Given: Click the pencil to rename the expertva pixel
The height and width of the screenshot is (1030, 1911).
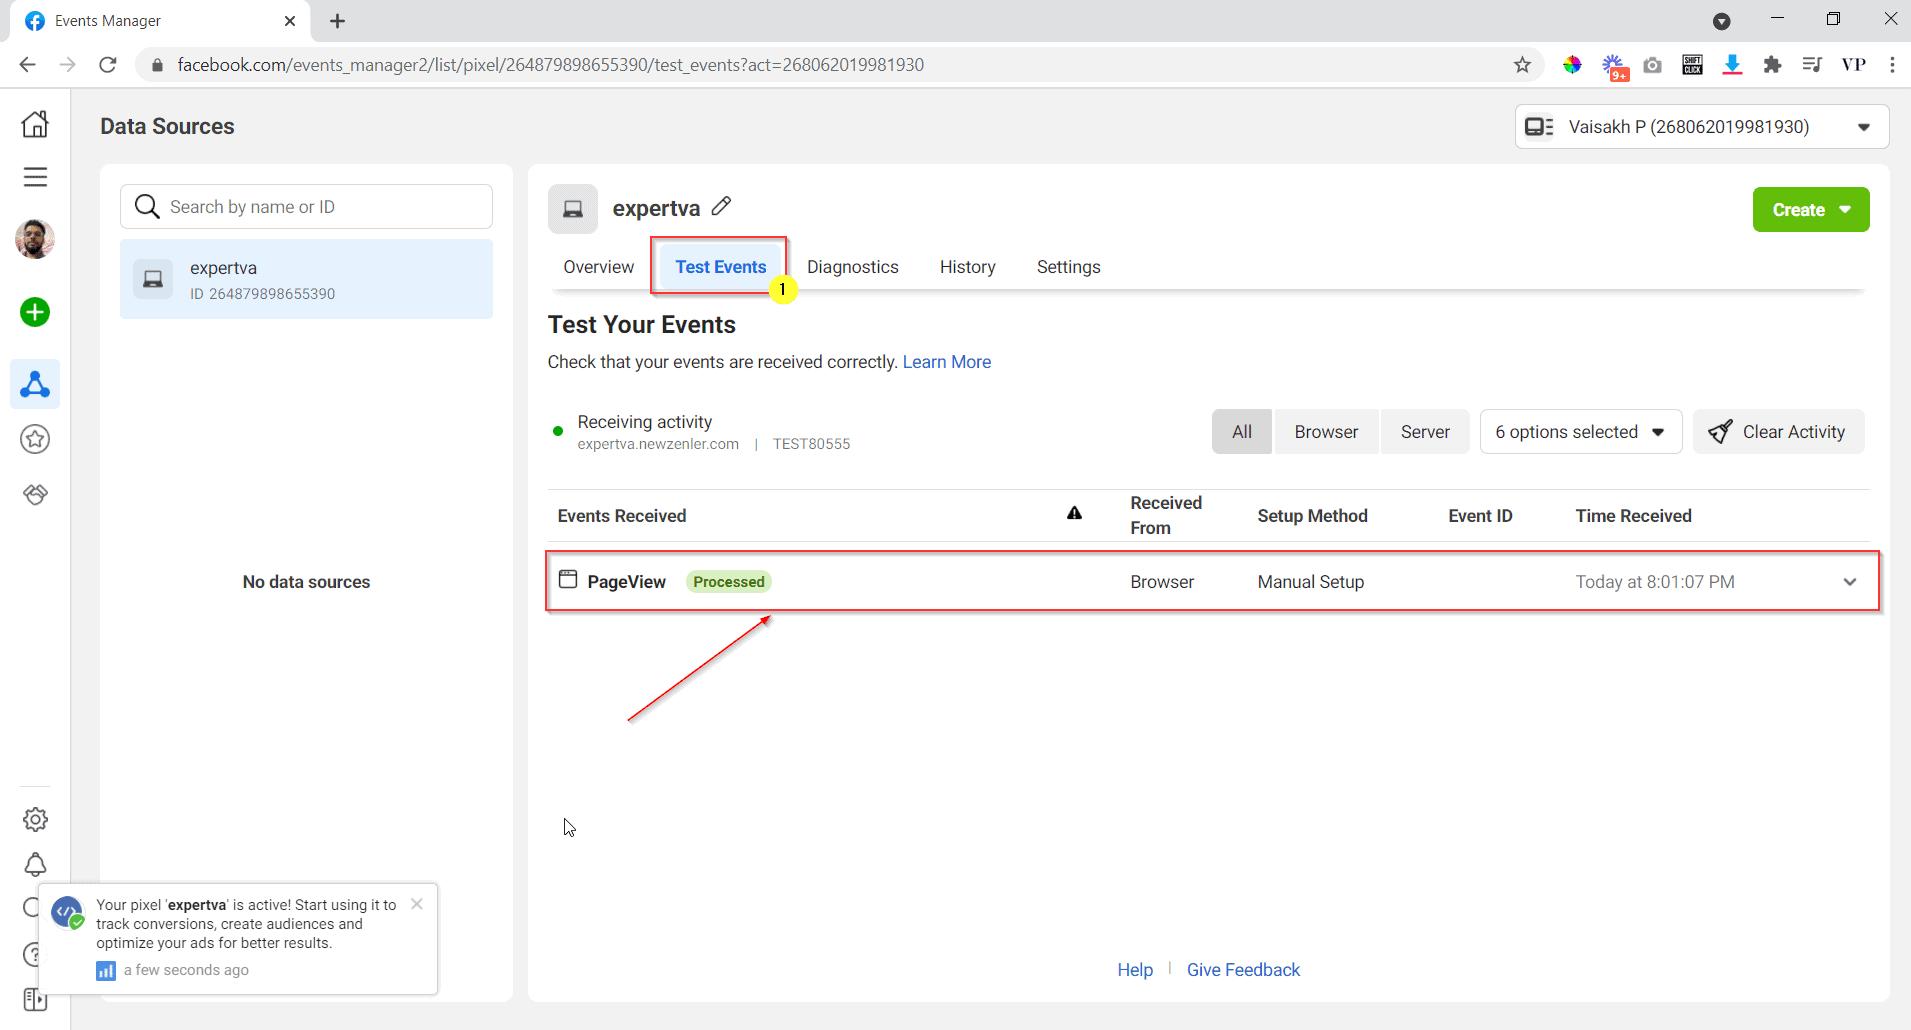Looking at the screenshot, I should 722,206.
